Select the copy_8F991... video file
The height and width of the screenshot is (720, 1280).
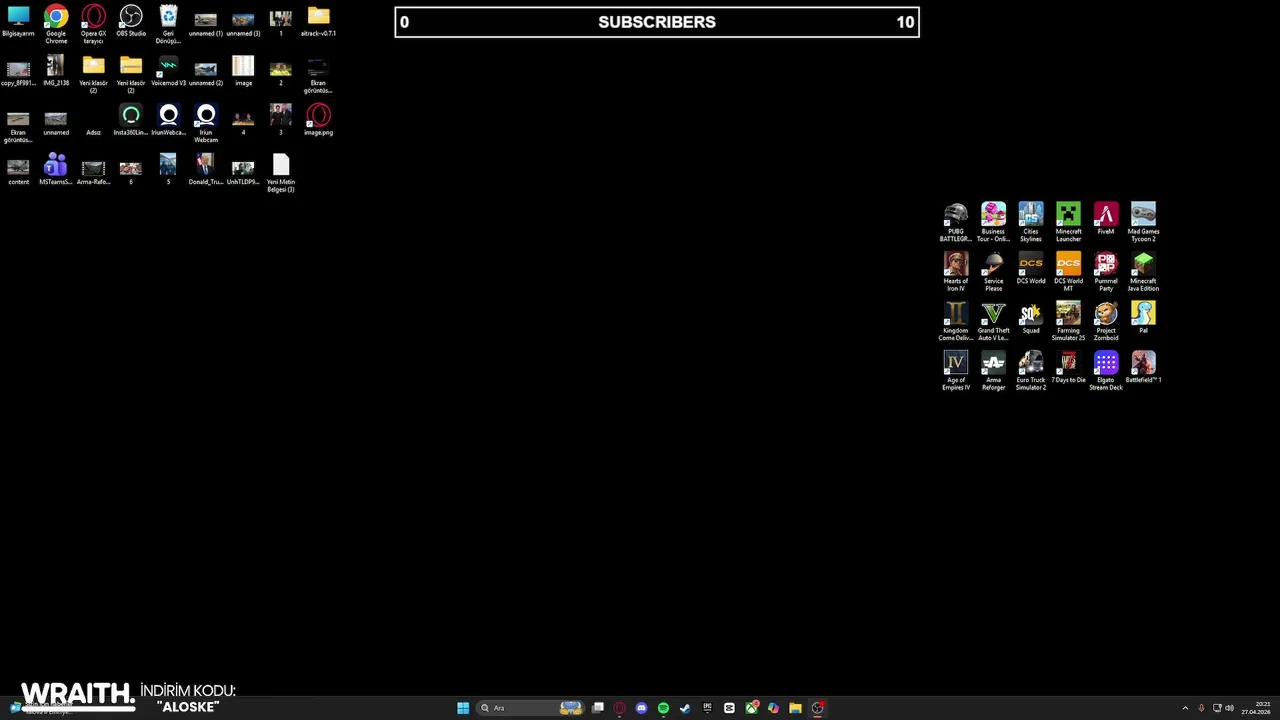pyautogui.click(x=18, y=73)
